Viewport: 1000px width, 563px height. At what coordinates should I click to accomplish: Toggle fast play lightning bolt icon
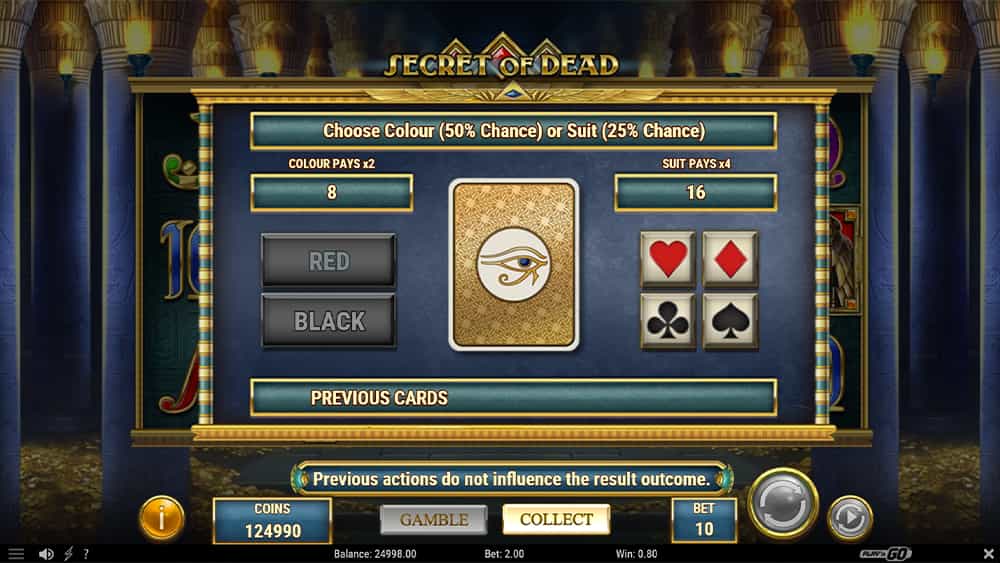[x=68, y=554]
